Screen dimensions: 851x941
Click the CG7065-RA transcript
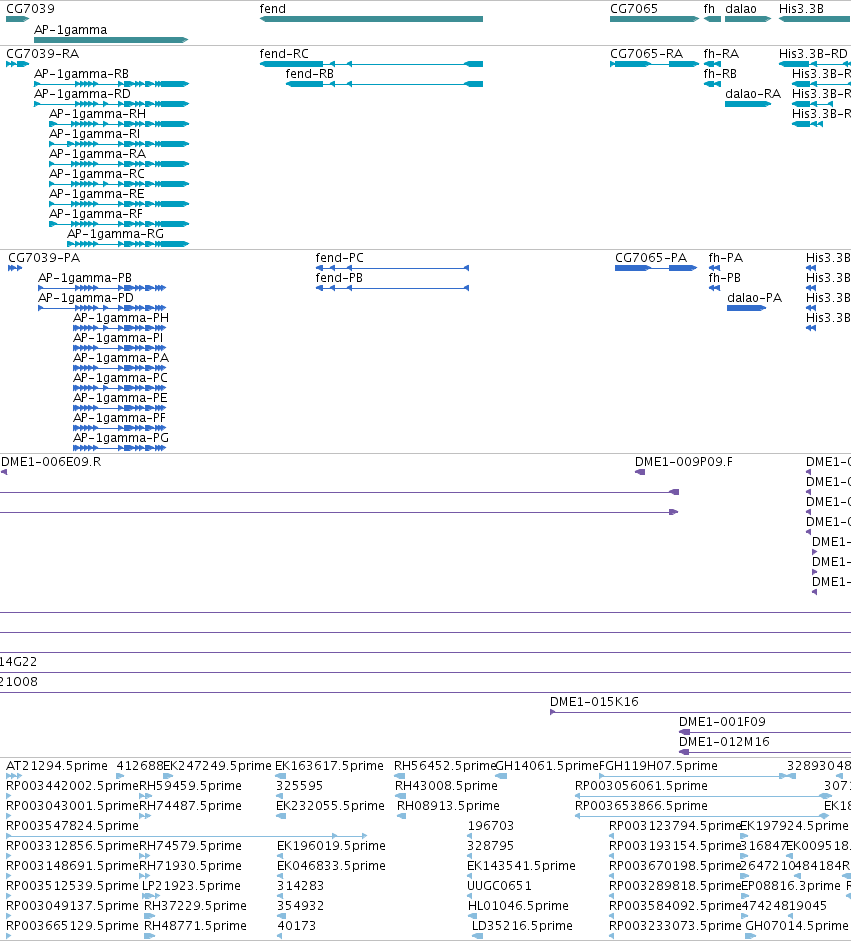[655, 64]
